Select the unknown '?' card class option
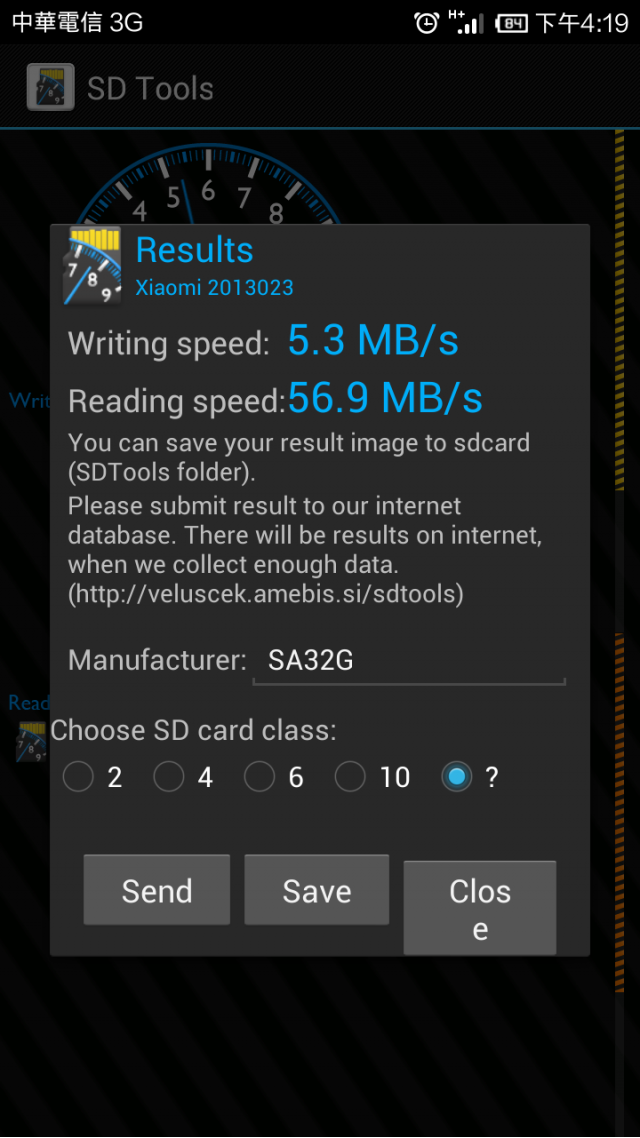Viewport: 640px width, 1138px height. [x=457, y=777]
